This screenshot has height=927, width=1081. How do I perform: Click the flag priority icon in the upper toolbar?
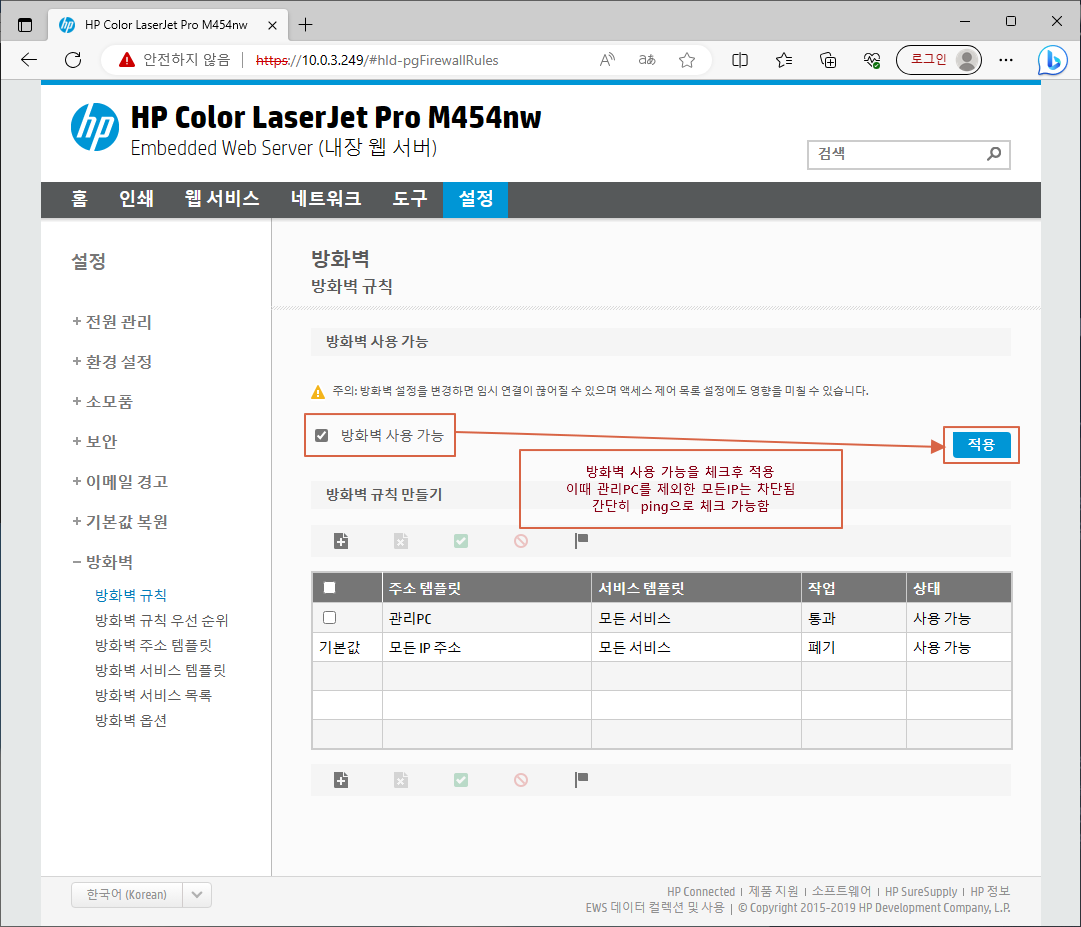(581, 541)
